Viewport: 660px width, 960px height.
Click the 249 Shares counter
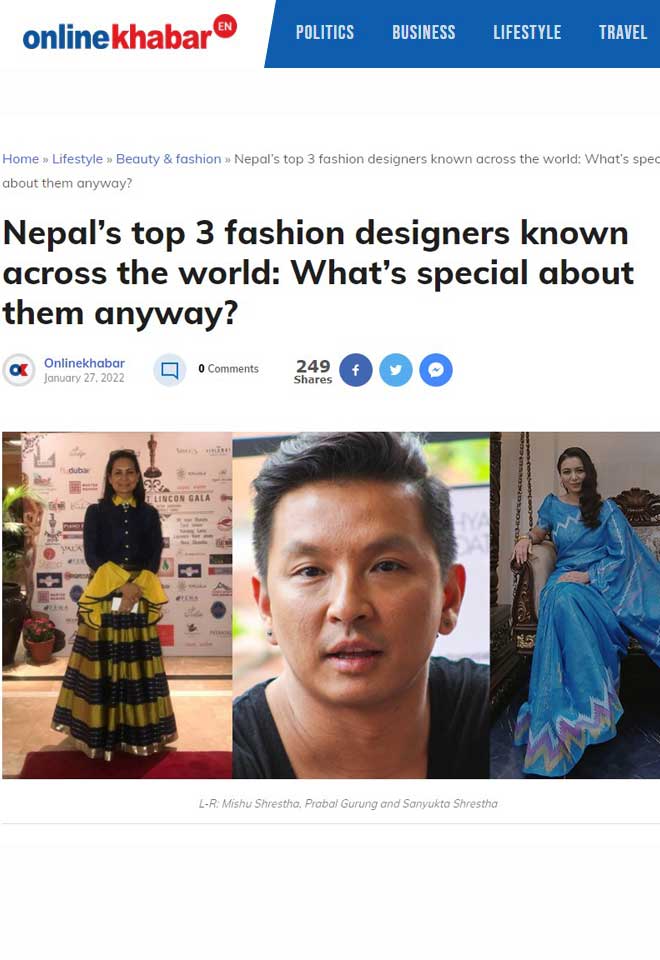pyautogui.click(x=313, y=371)
